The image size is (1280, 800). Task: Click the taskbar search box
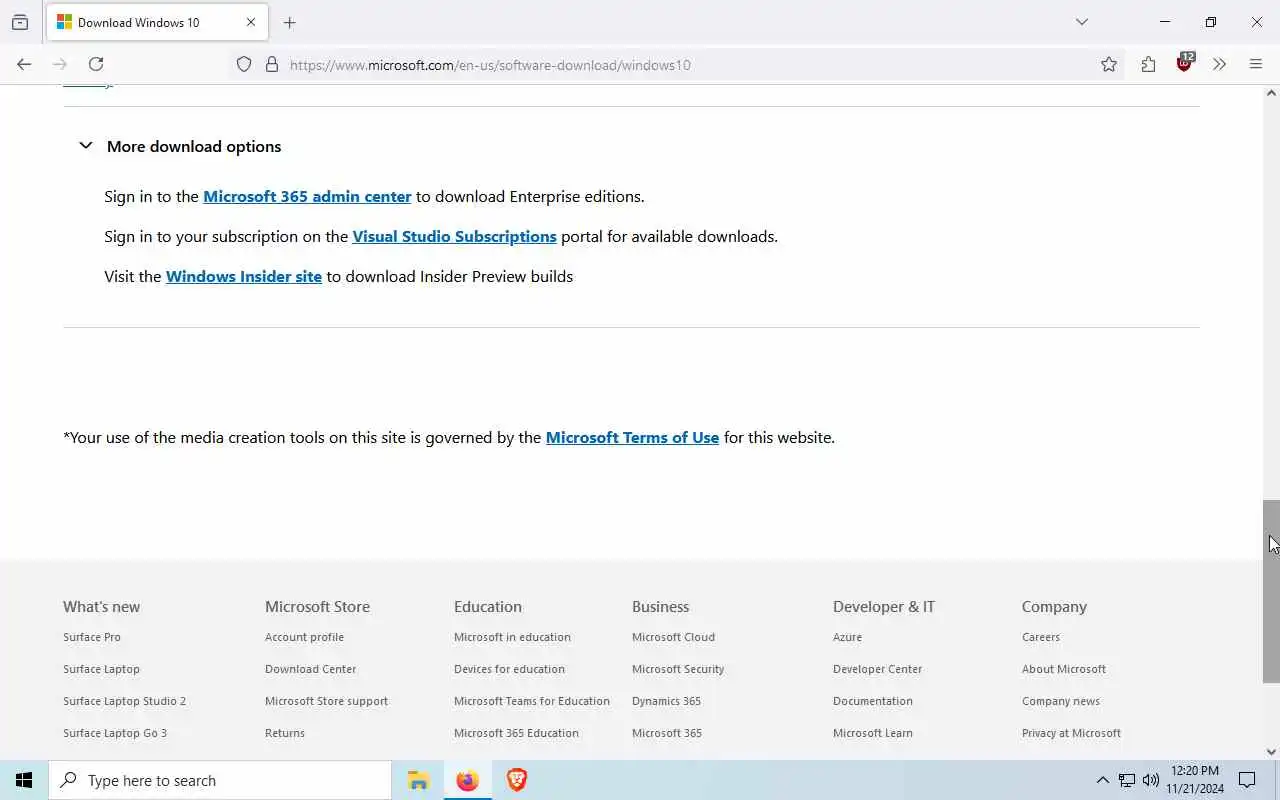[220, 780]
